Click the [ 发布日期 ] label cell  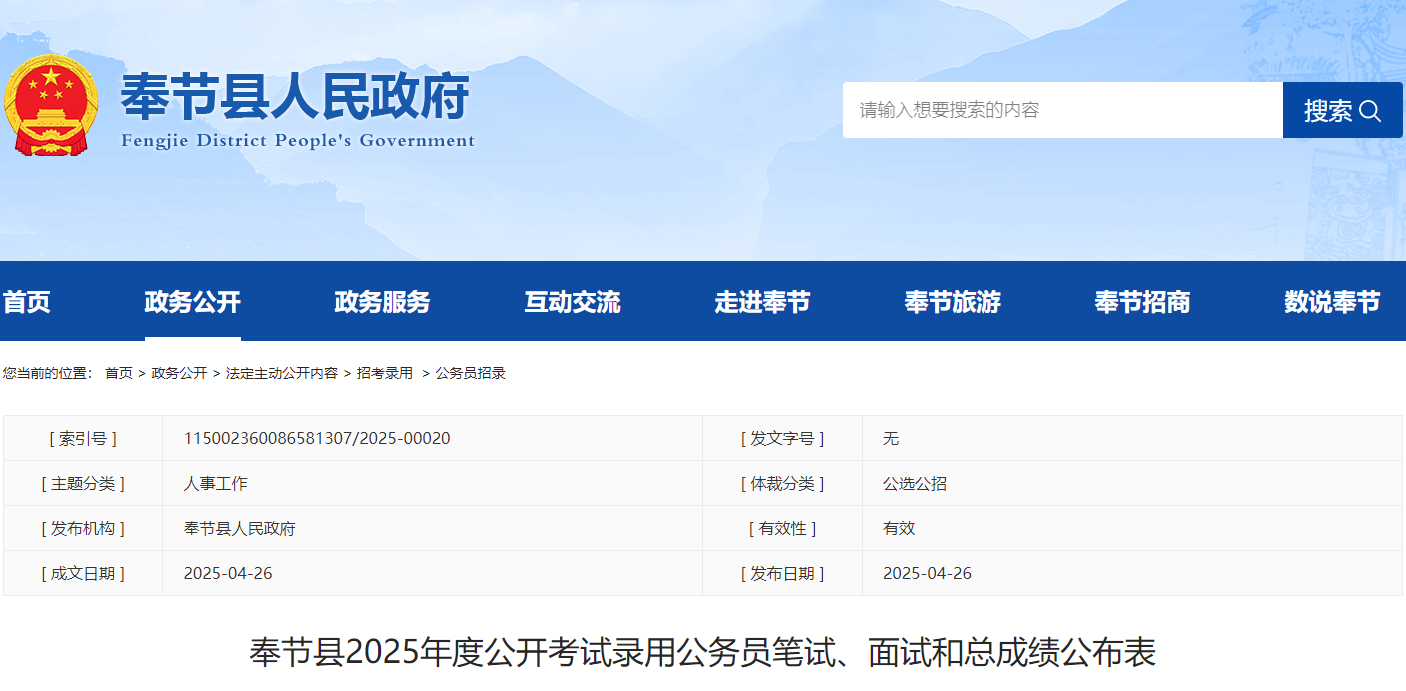click(783, 573)
